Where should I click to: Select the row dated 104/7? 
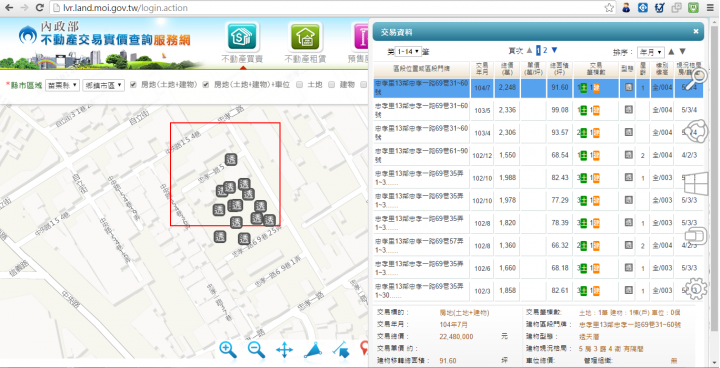[x=538, y=88]
